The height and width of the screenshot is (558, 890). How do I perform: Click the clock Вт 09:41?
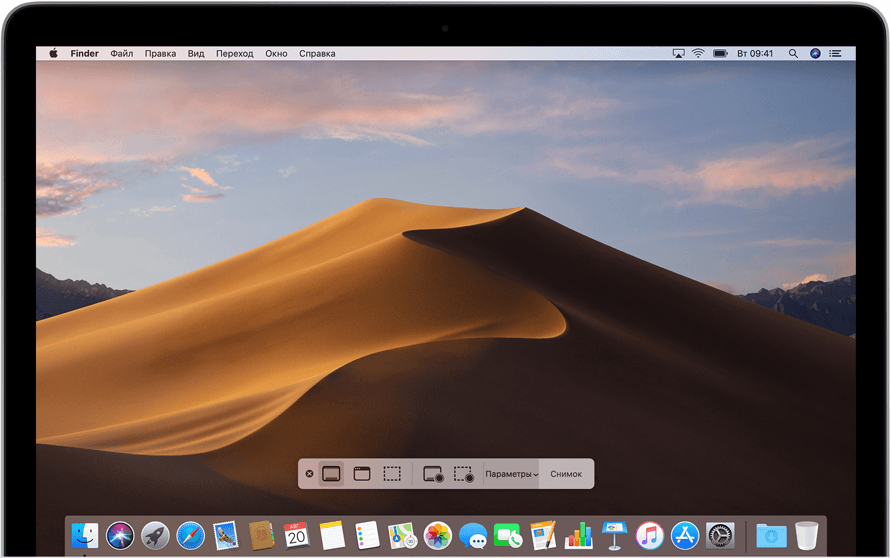pyautogui.click(x=755, y=53)
